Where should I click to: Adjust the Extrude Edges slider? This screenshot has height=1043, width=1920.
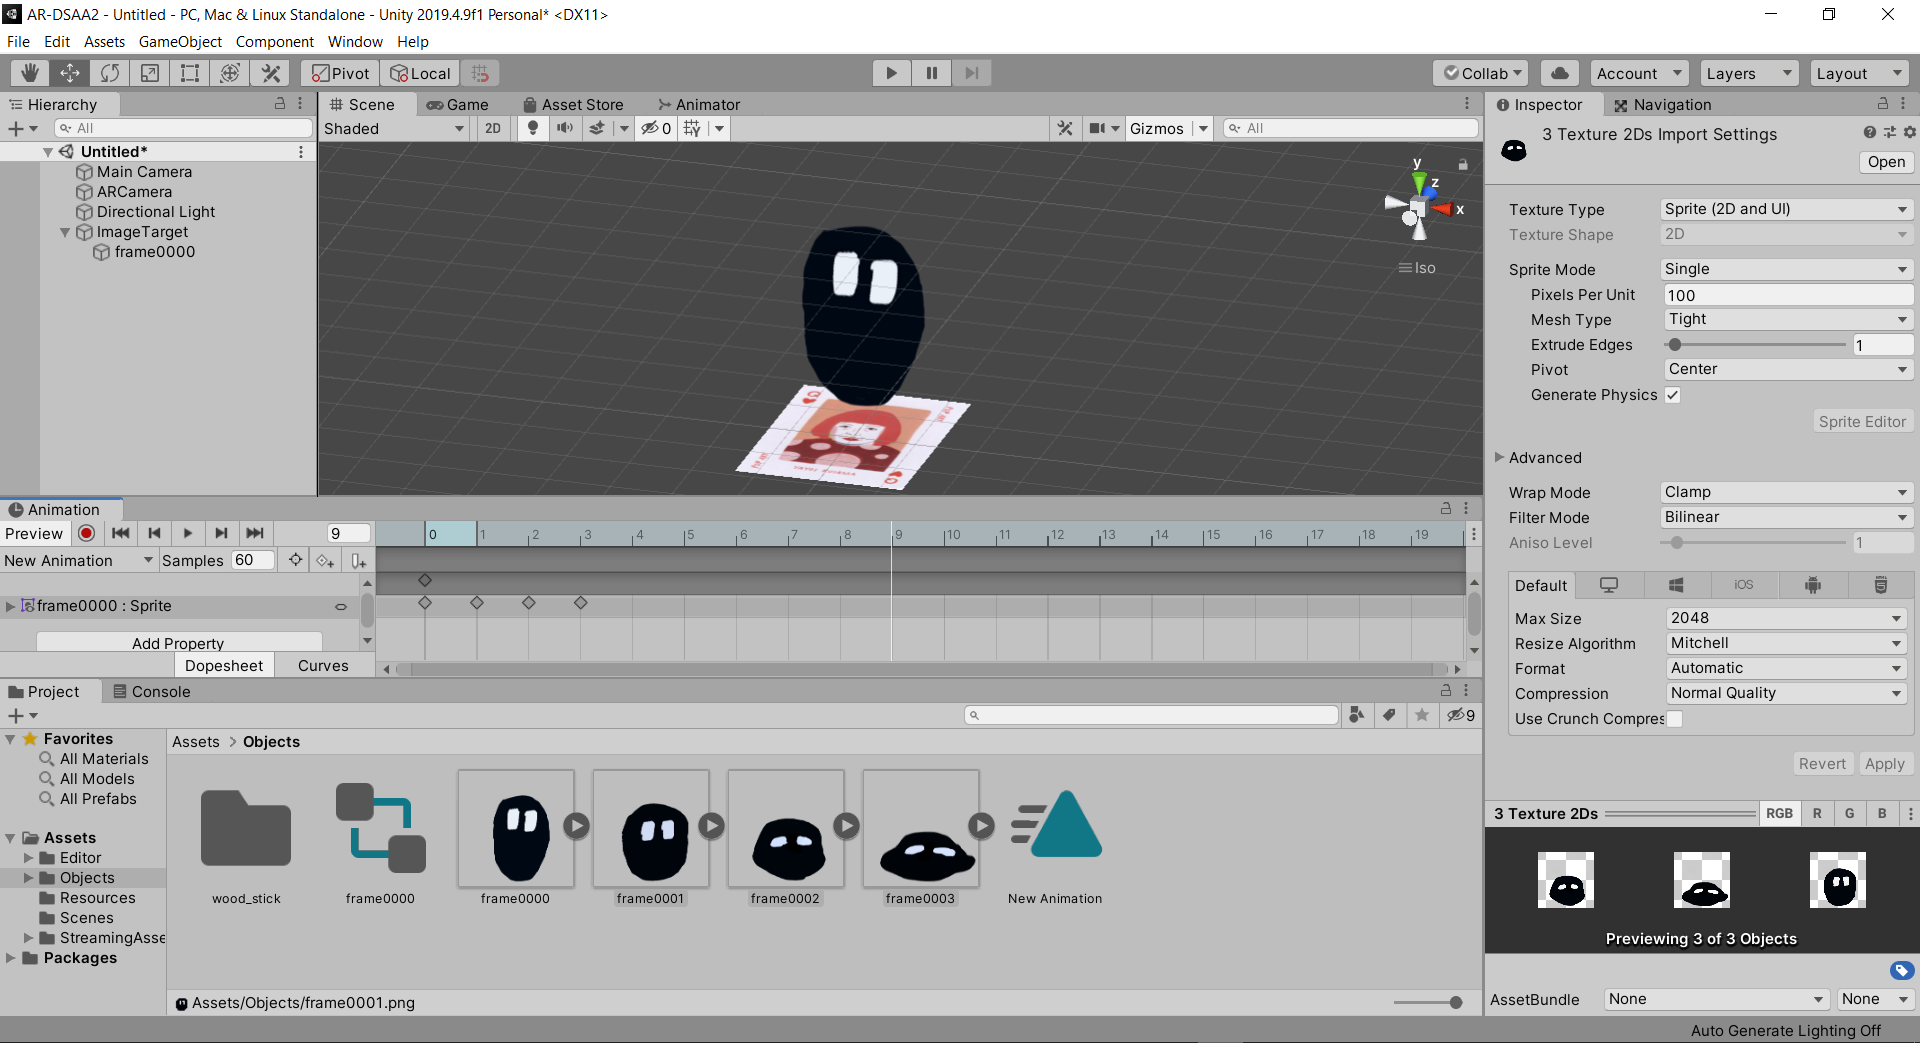point(1675,345)
